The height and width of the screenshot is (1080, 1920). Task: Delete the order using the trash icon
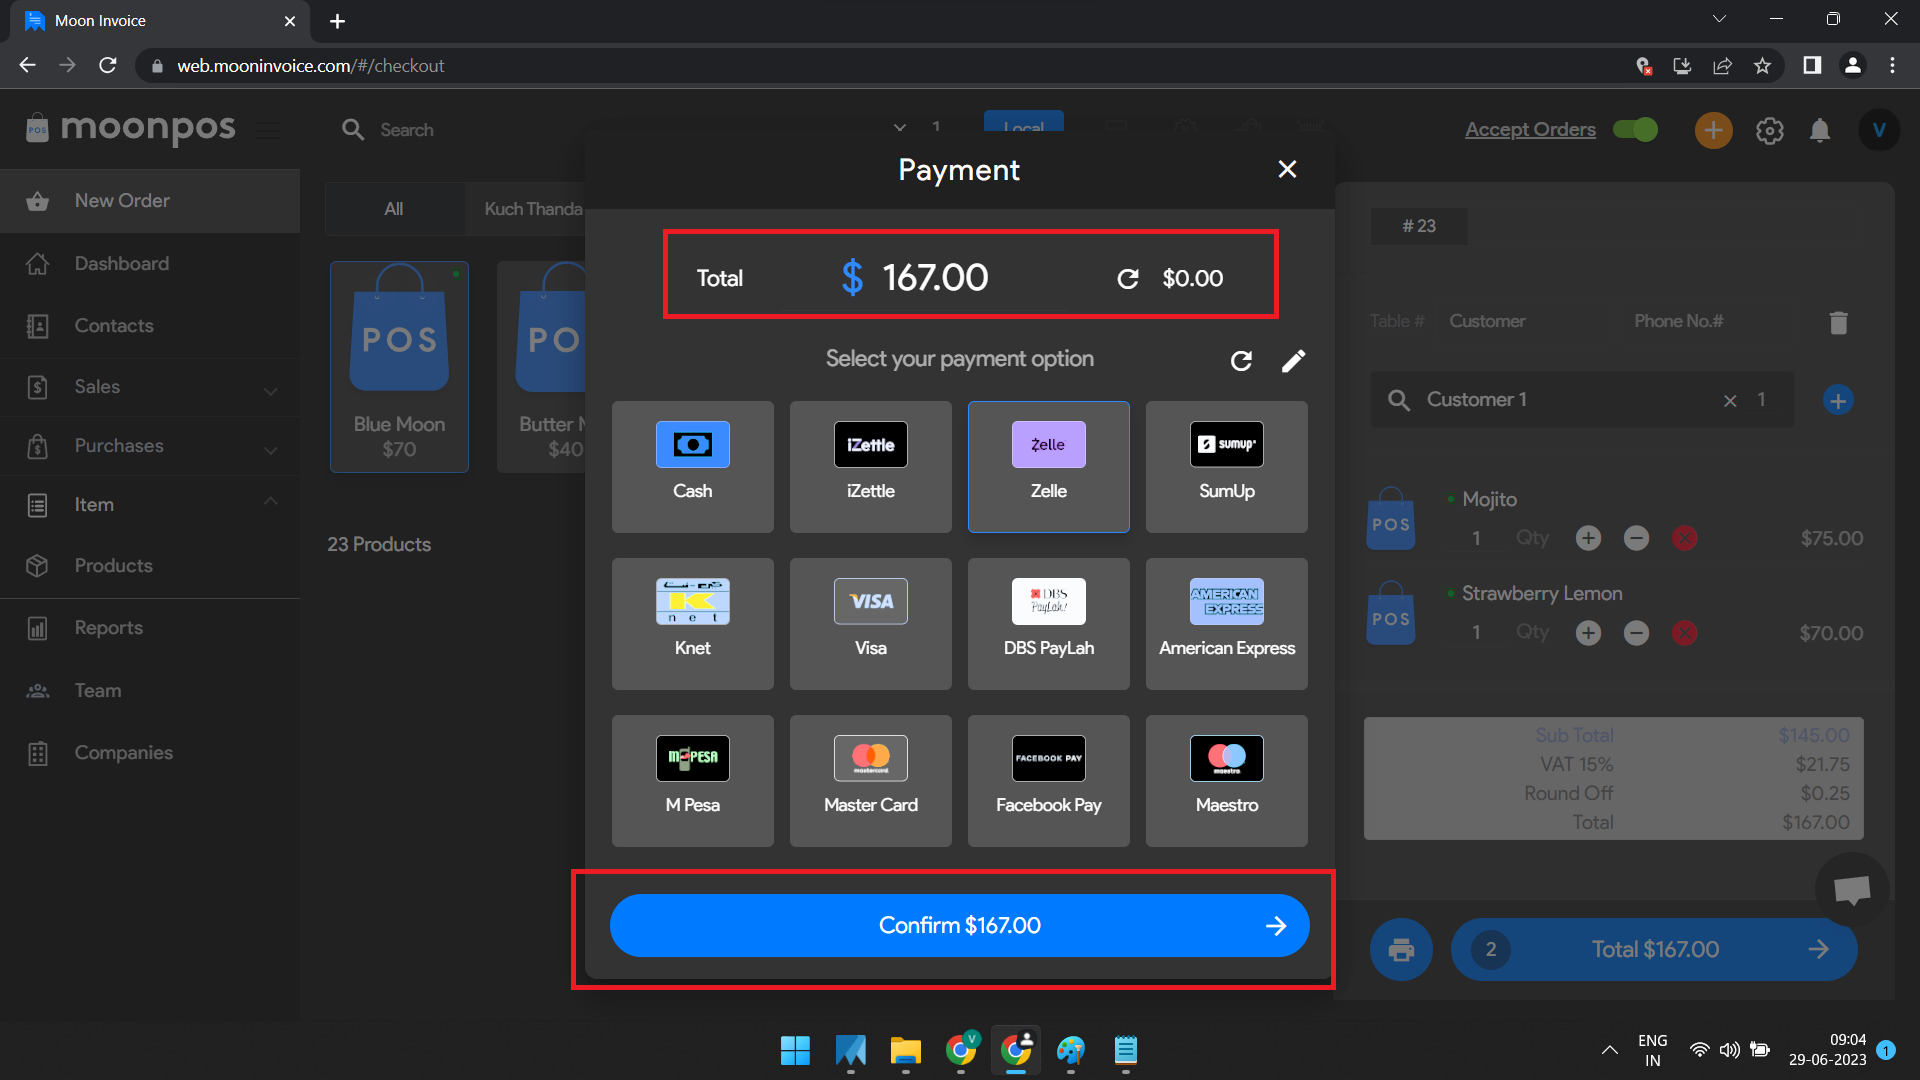click(1838, 322)
